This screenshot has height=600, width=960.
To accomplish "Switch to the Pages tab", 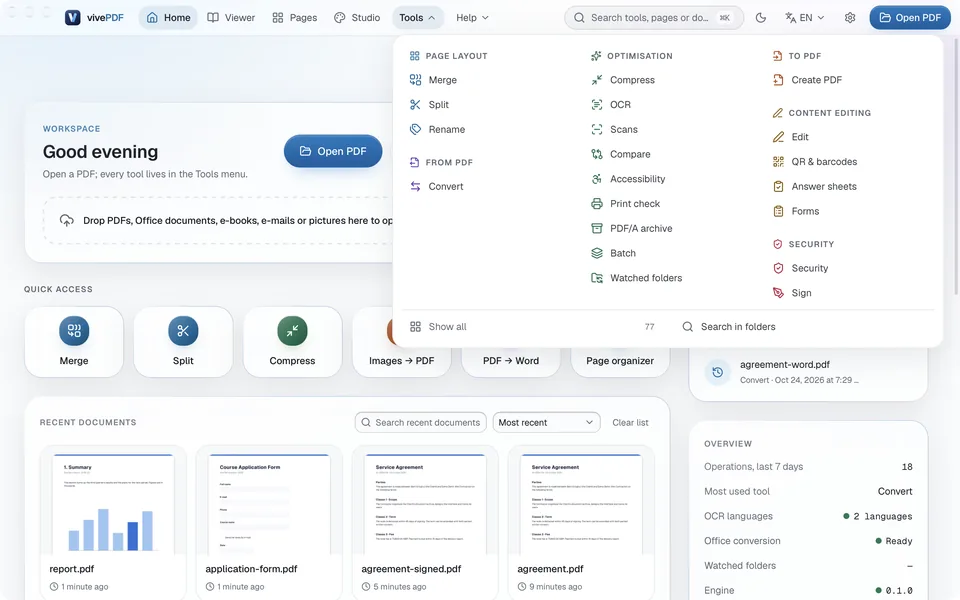I will [x=294, y=18].
